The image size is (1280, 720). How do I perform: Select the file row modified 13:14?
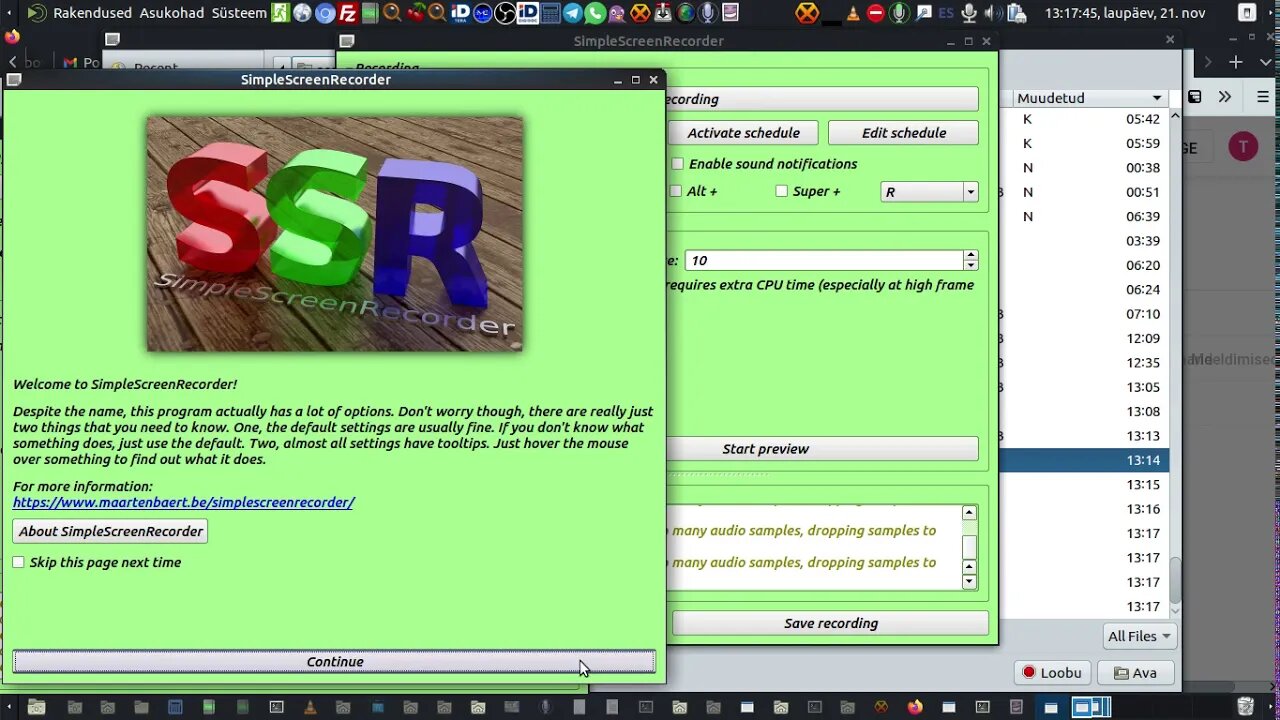1085,460
